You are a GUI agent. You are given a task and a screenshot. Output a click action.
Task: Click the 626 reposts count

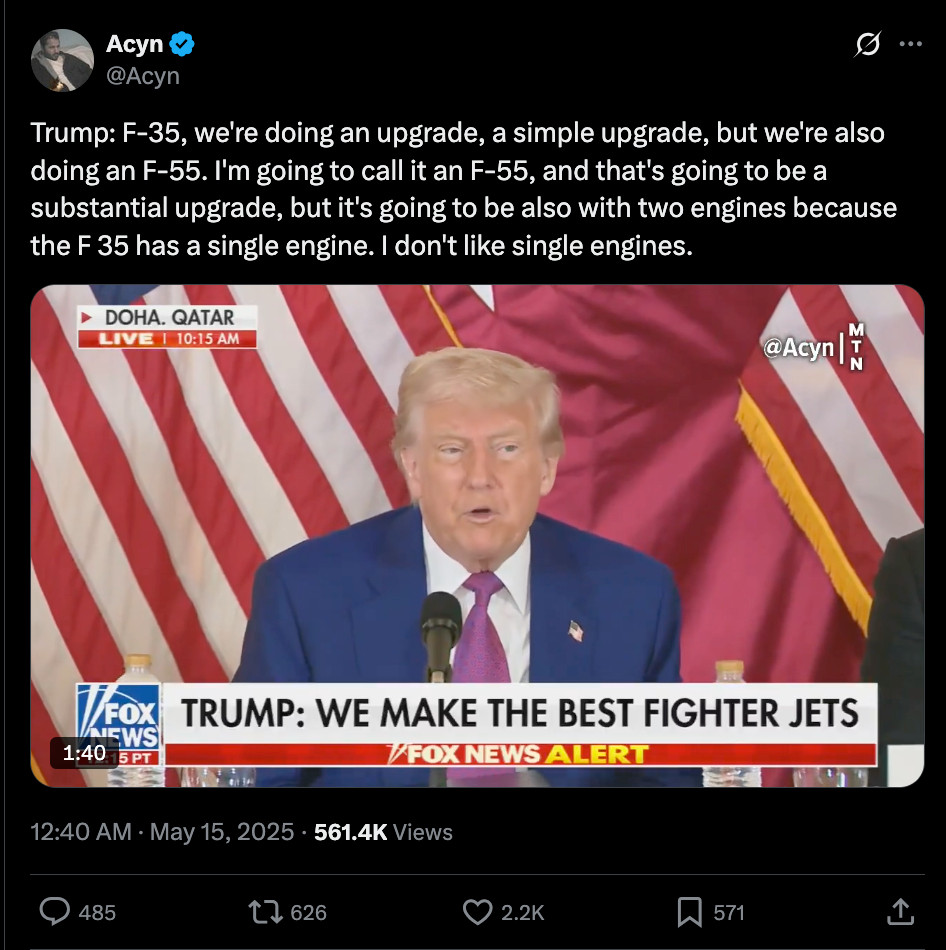[308, 912]
